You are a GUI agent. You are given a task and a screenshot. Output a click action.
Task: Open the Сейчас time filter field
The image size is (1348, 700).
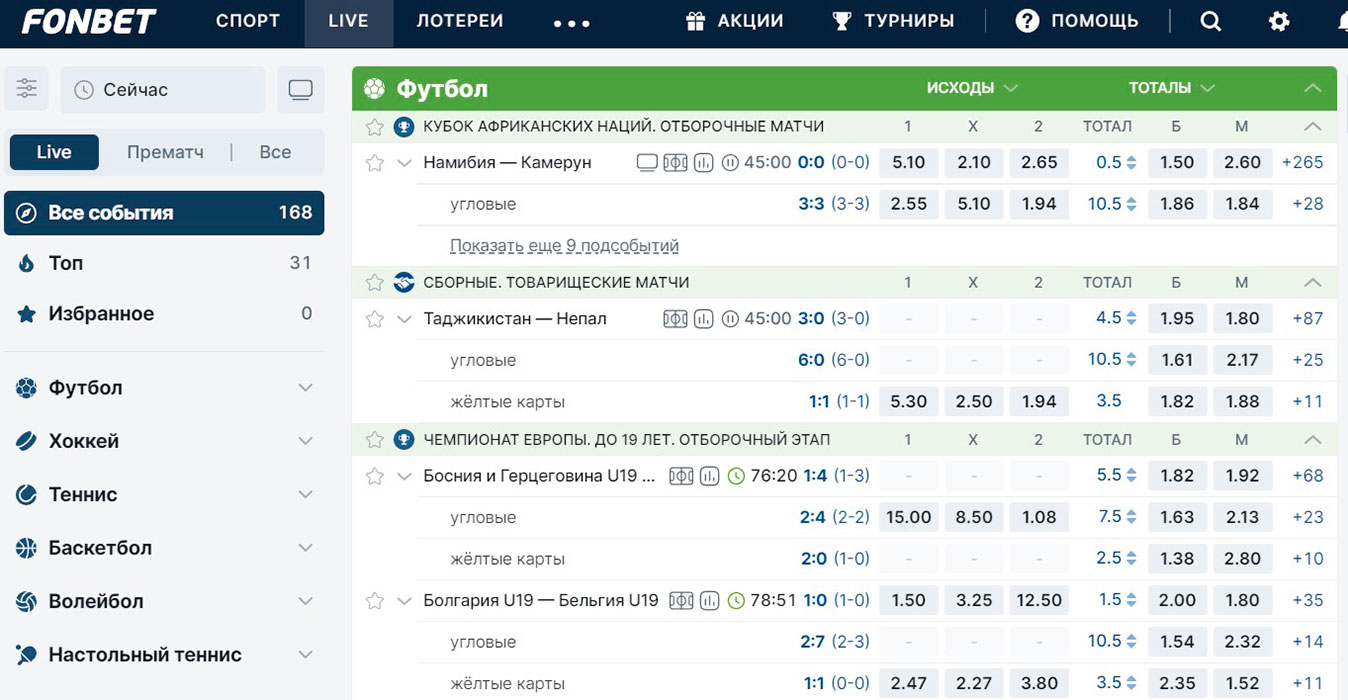(x=162, y=90)
